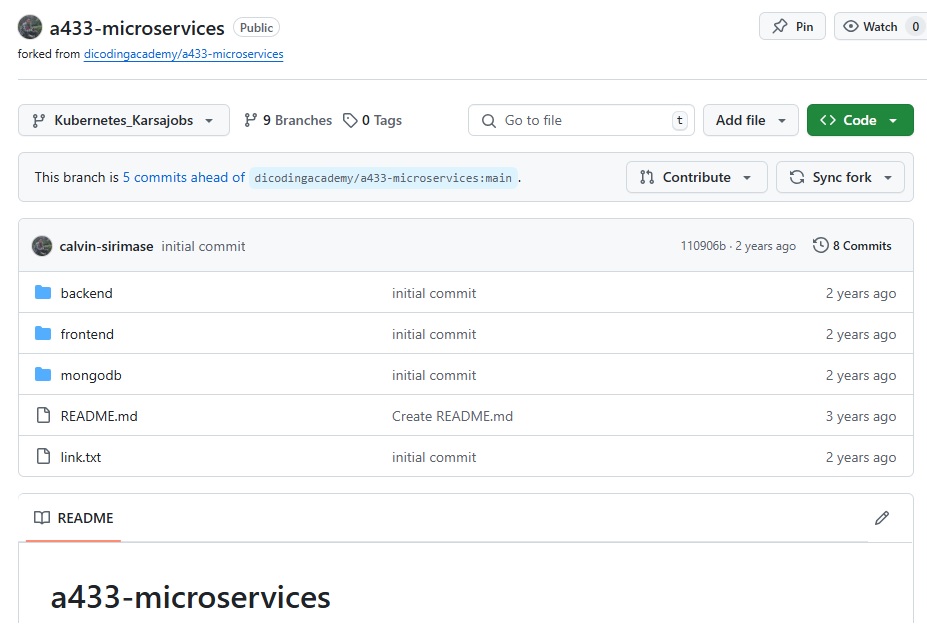Image resolution: width=927 pixels, height=644 pixels.
Task: Click the folder icon for frontend
Action: [x=43, y=334]
